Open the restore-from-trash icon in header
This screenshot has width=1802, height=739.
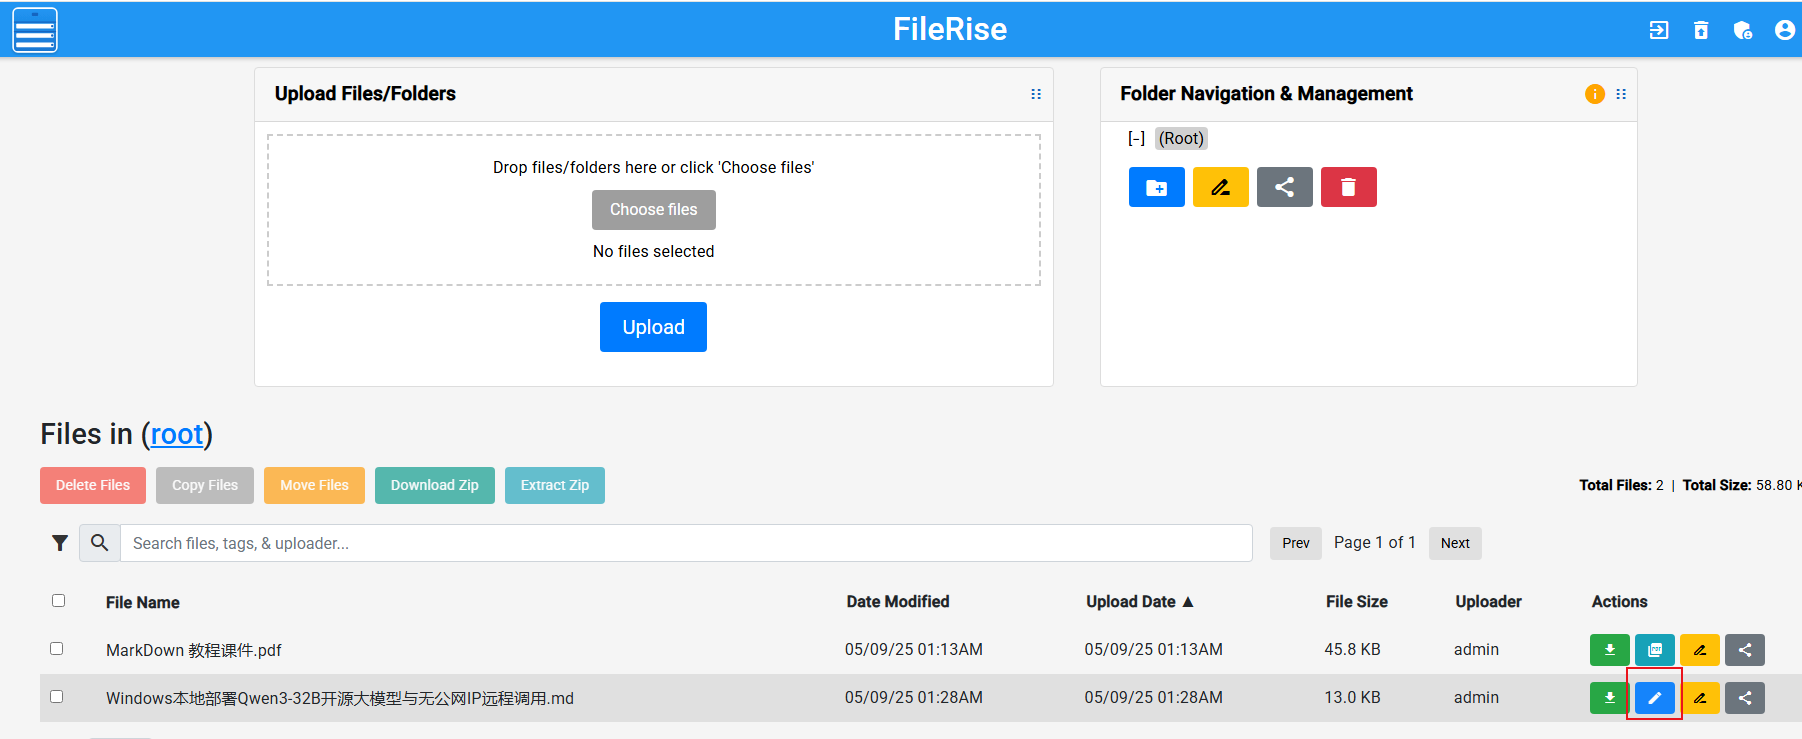[x=1701, y=30]
